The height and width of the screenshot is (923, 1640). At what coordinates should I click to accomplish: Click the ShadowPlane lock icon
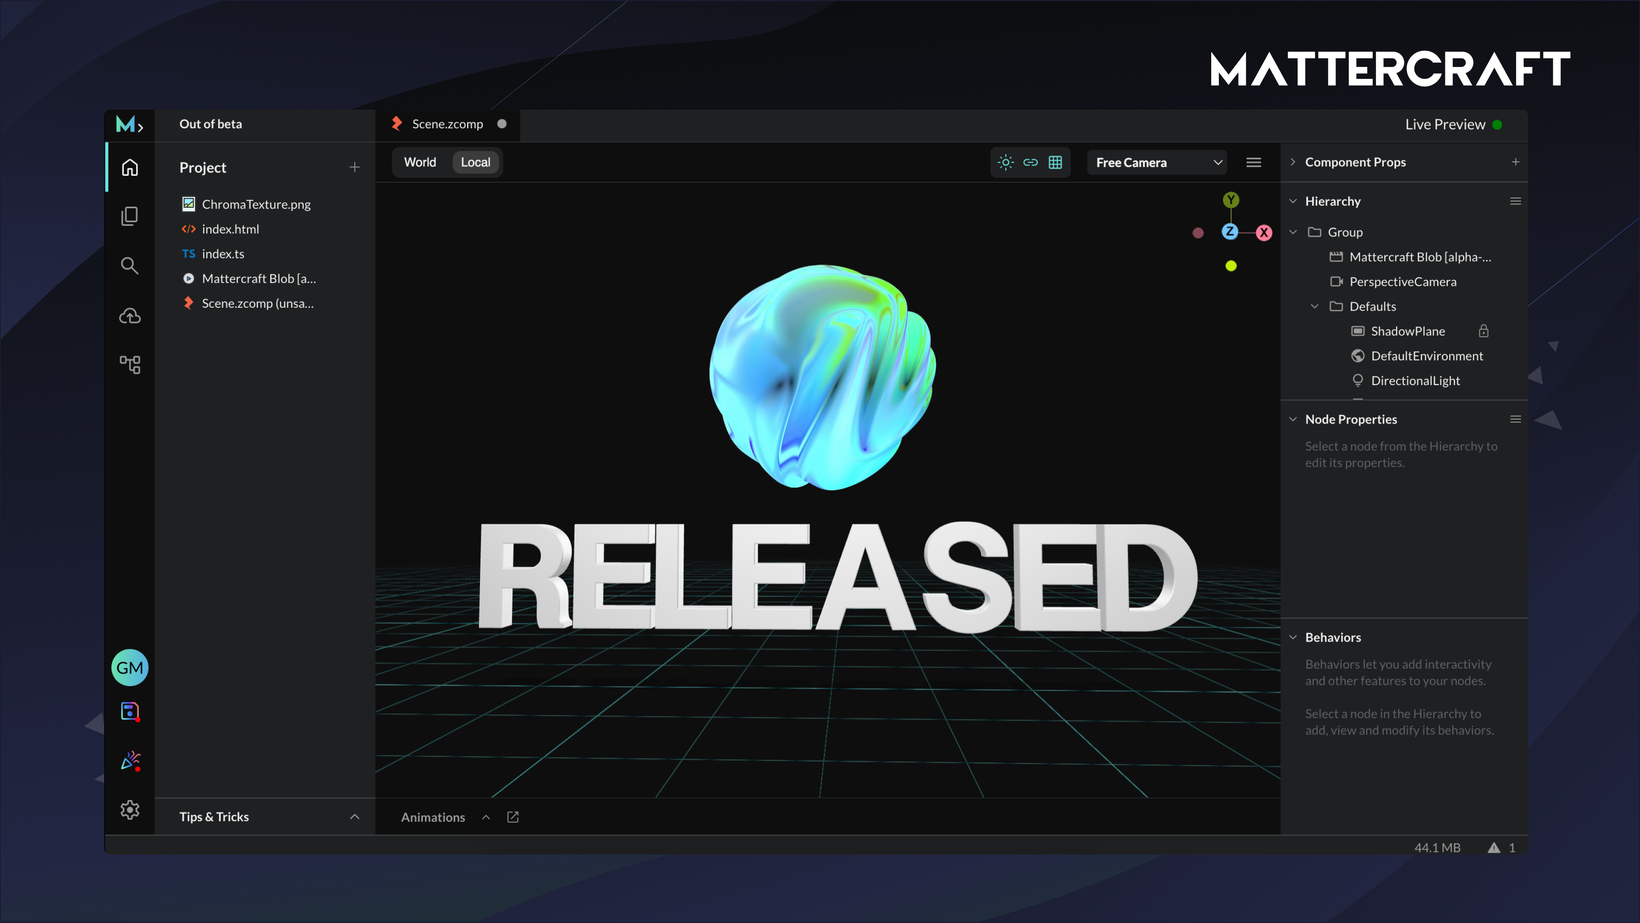pyautogui.click(x=1484, y=331)
